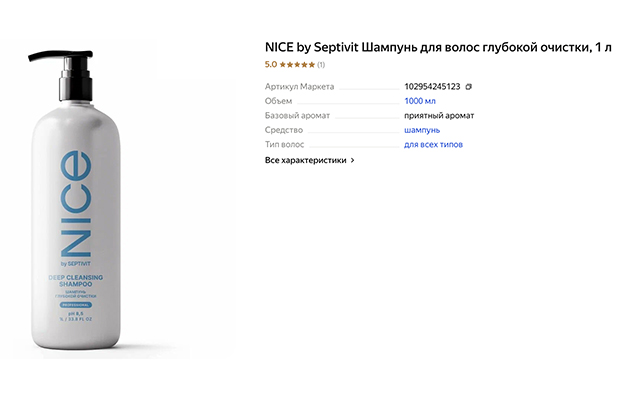Image resolution: width=630 pixels, height=400 pixels.
Task: Click the blue NICE logo on the bottle
Action: click(76, 204)
